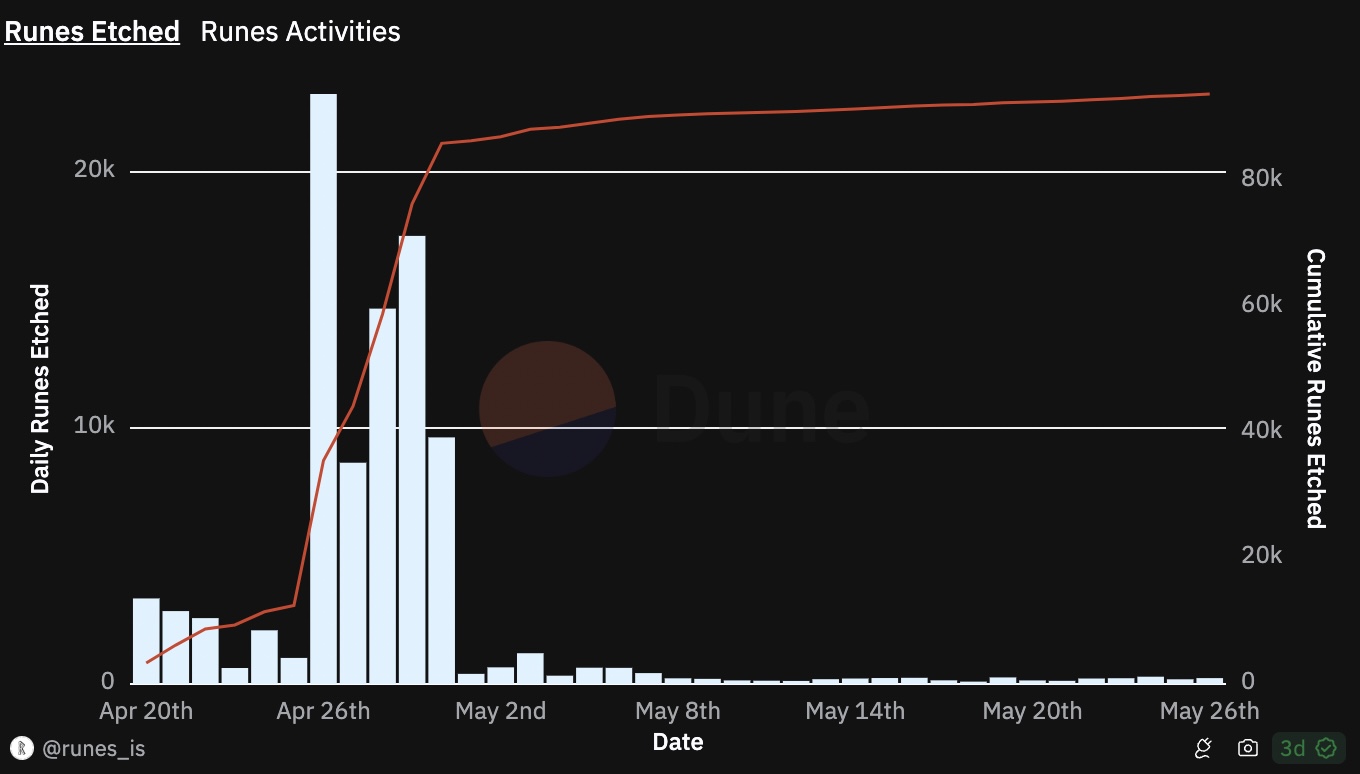
Task: Click the Cumulative Runes Etched axis title
Action: point(1315,389)
